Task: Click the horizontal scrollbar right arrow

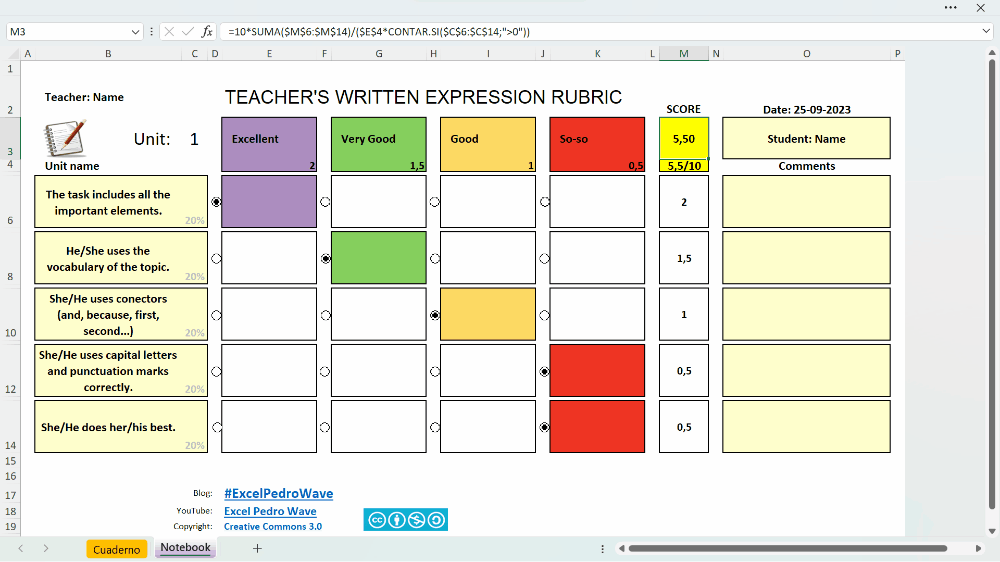Action: tap(978, 549)
